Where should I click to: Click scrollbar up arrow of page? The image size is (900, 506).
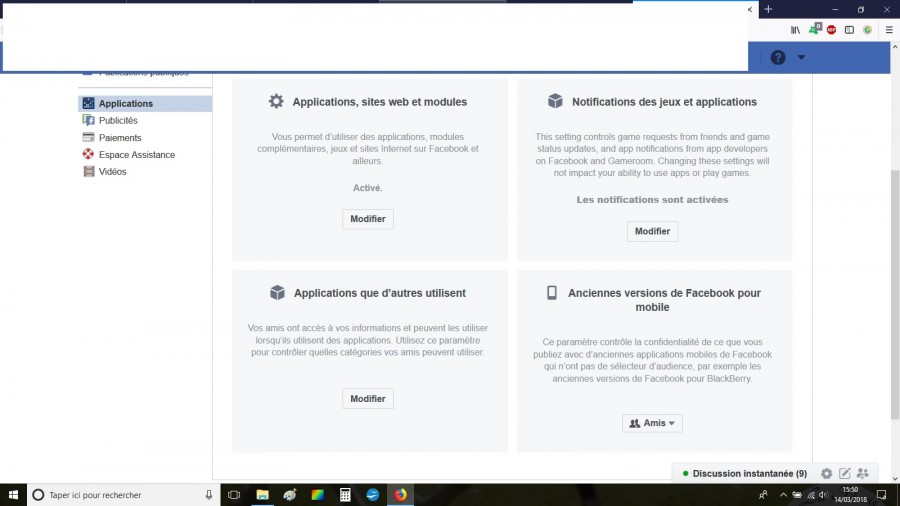coord(895,47)
